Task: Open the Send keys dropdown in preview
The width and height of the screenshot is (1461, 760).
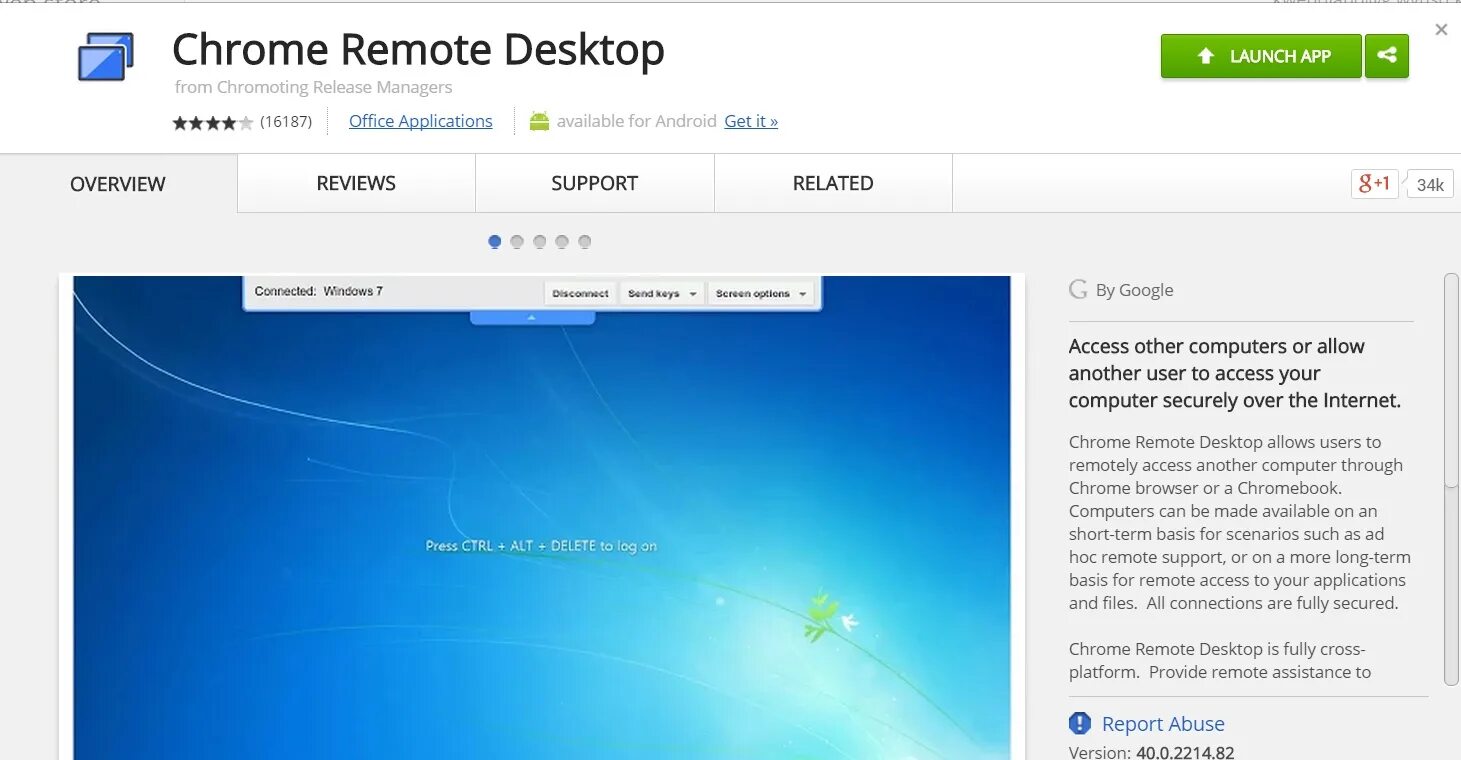Action: (662, 293)
